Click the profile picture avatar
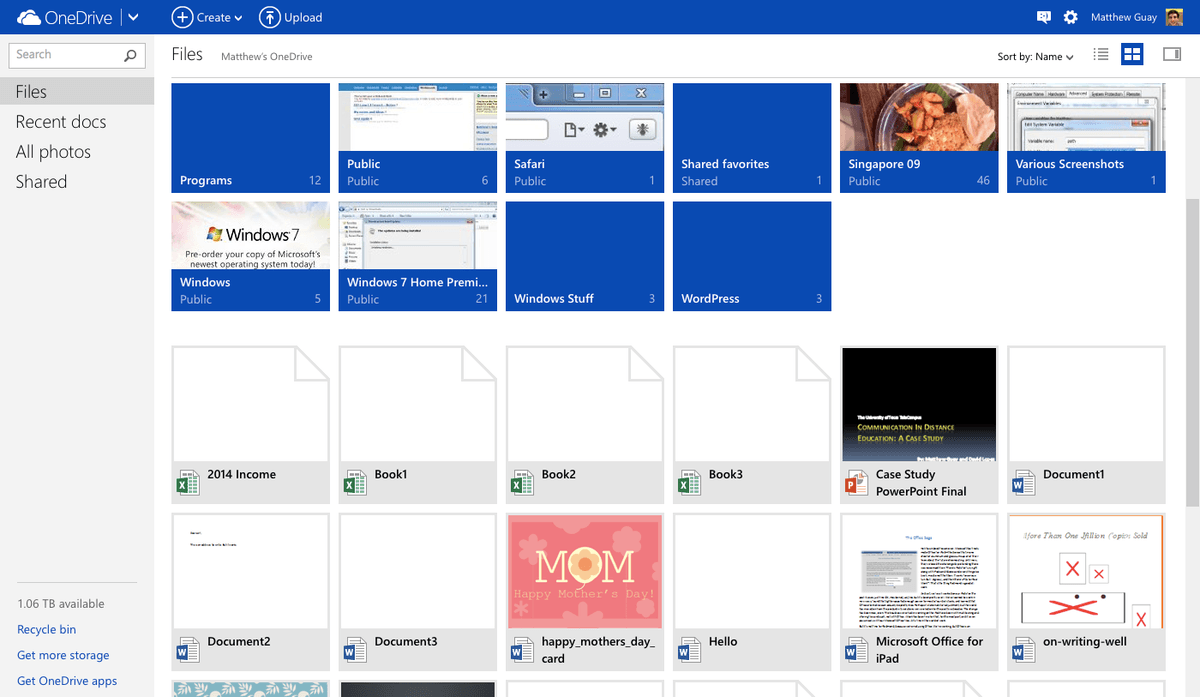 pos(1175,17)
